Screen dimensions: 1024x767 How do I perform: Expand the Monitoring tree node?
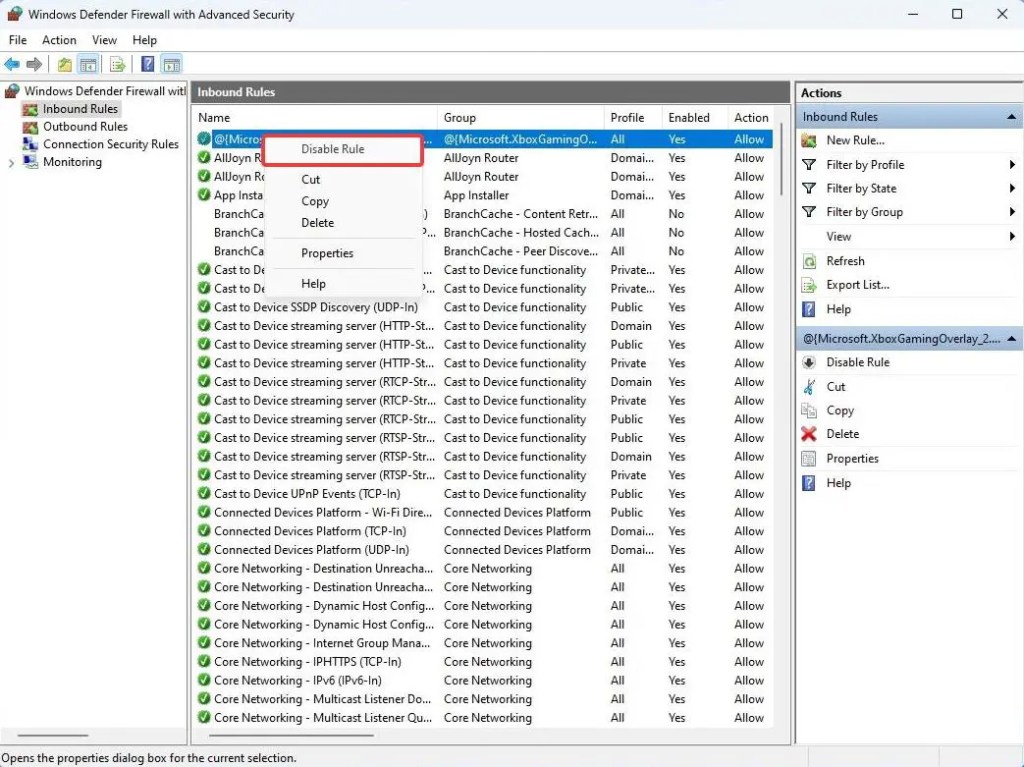(x=11, y=163)
